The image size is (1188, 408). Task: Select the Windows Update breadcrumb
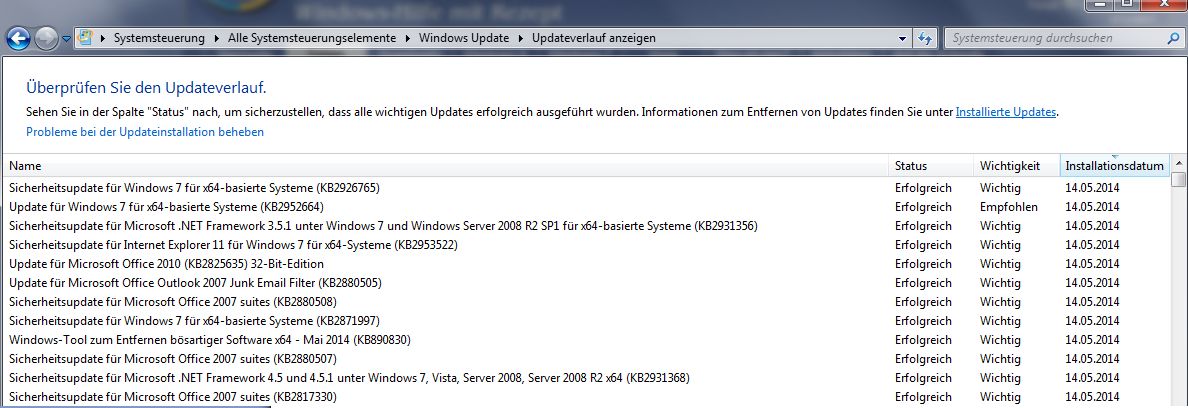[x=464, y=38]
